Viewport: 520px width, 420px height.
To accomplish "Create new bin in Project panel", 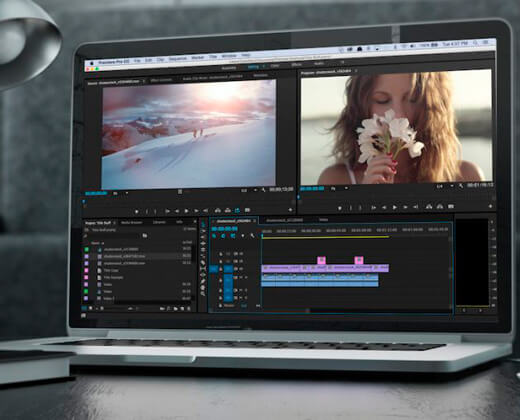I will pos(176,309).
